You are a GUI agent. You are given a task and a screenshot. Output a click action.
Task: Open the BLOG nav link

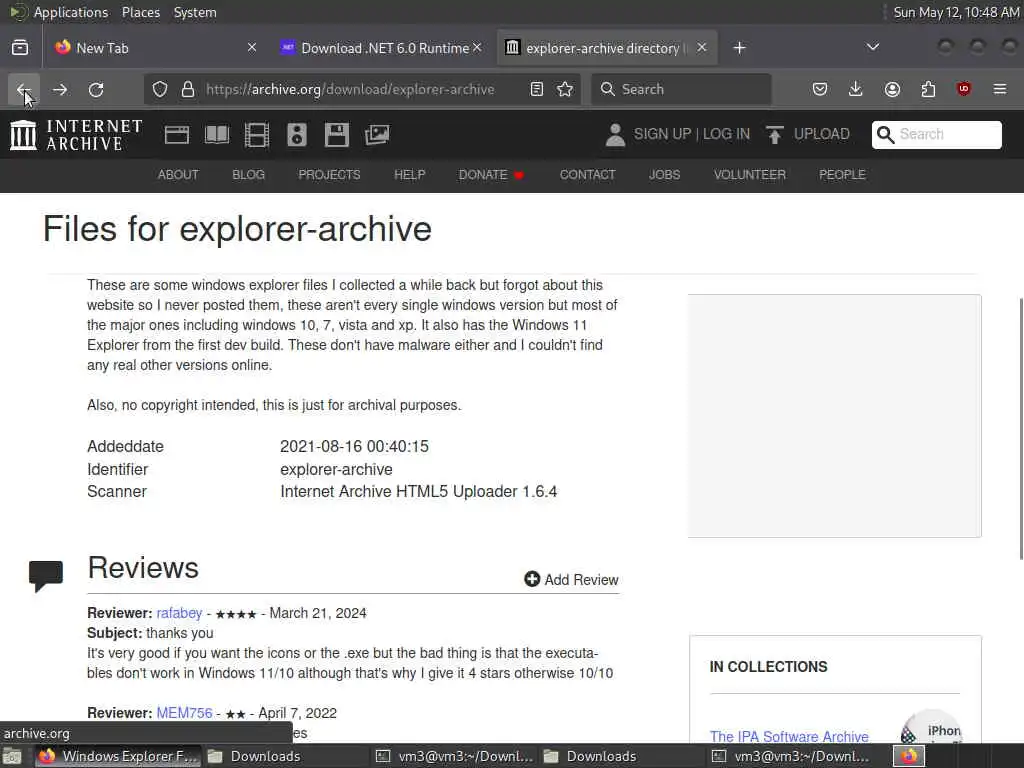[248, 175]
